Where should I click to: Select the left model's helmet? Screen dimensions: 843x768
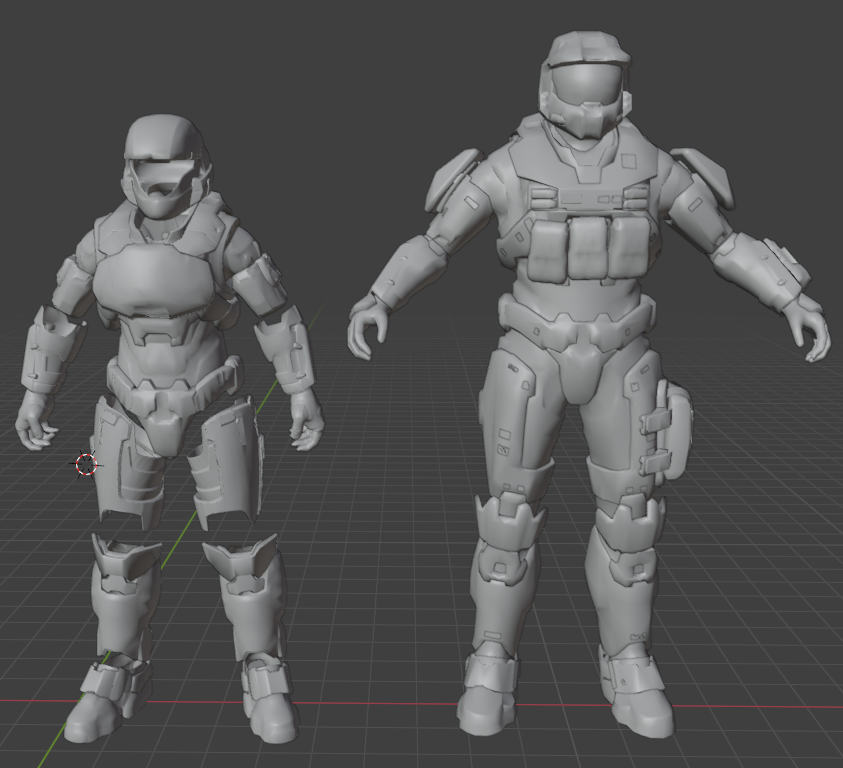click(x=165, y=166)
